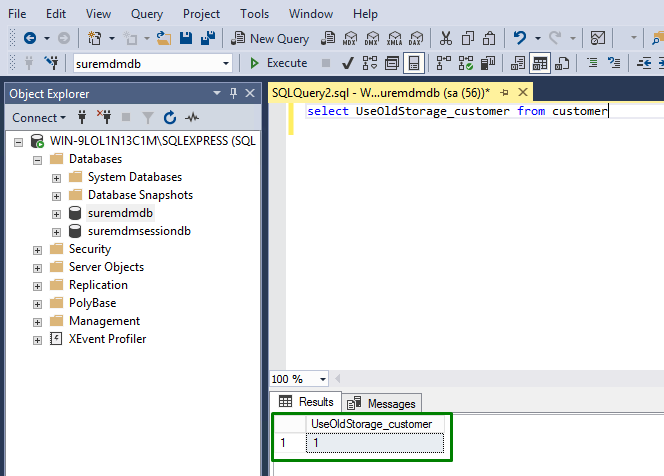Toggle Include Actual Execution Plan
This screenshot has width=664, height=476.
(443, 64)
